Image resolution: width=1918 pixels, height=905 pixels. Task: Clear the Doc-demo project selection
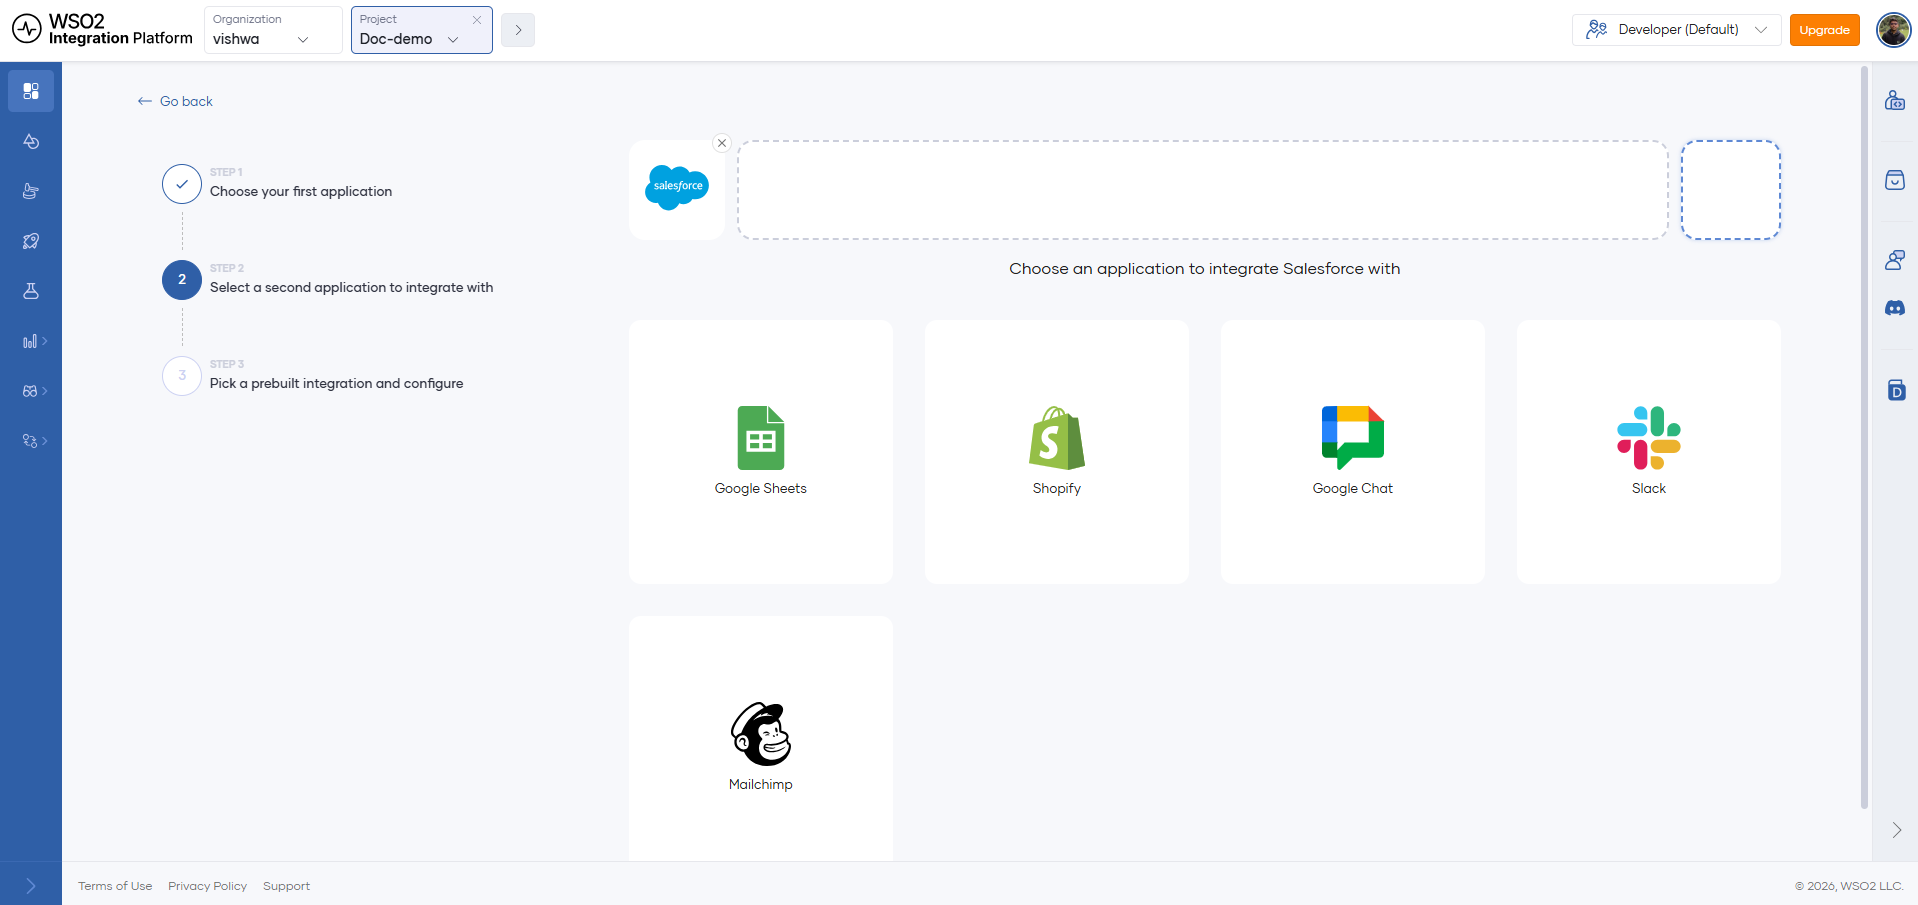(477, 20)
